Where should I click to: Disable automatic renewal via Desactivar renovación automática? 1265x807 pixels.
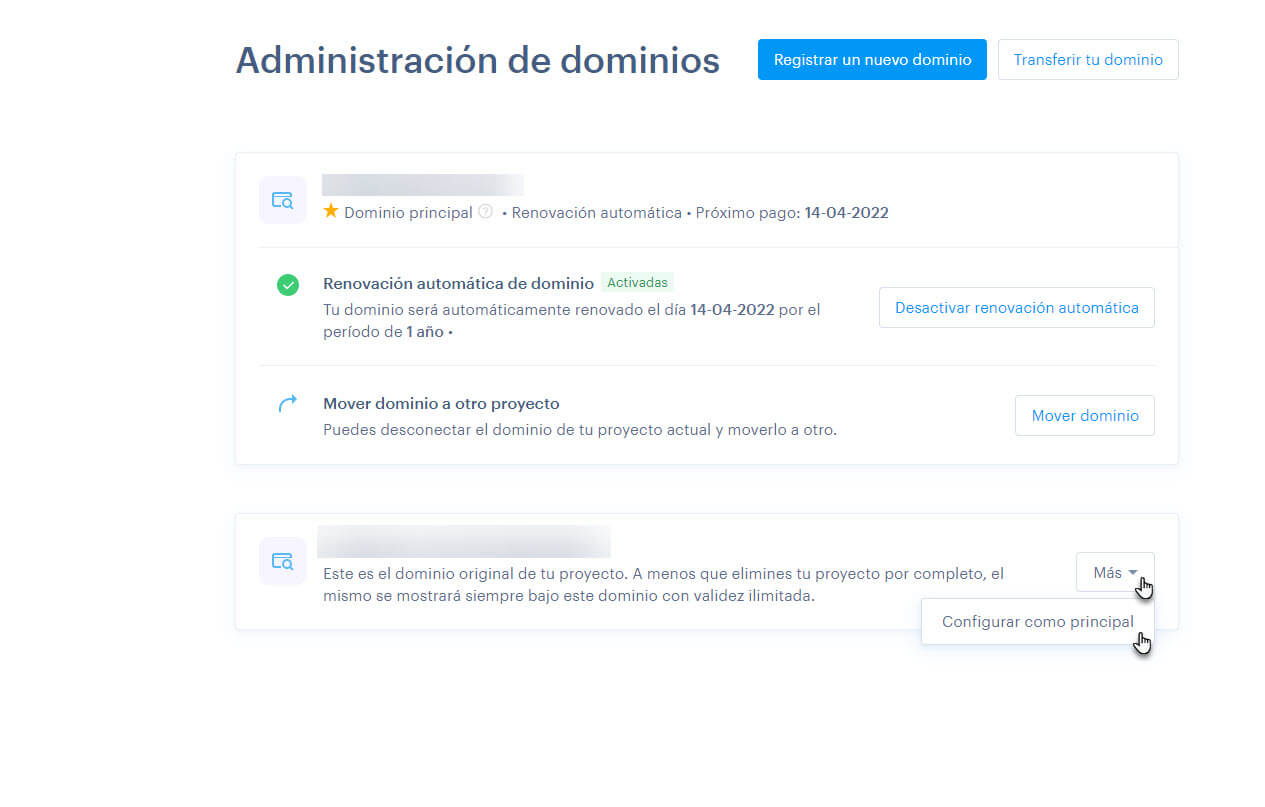click(1016, 307)
